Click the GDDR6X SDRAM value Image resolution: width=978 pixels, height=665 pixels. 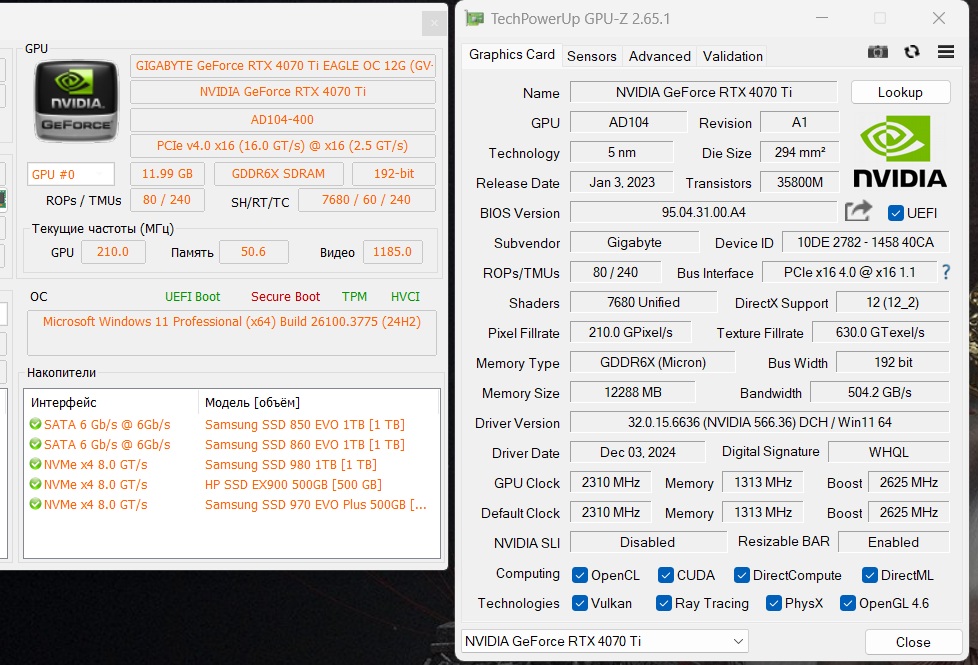[278, 173]
